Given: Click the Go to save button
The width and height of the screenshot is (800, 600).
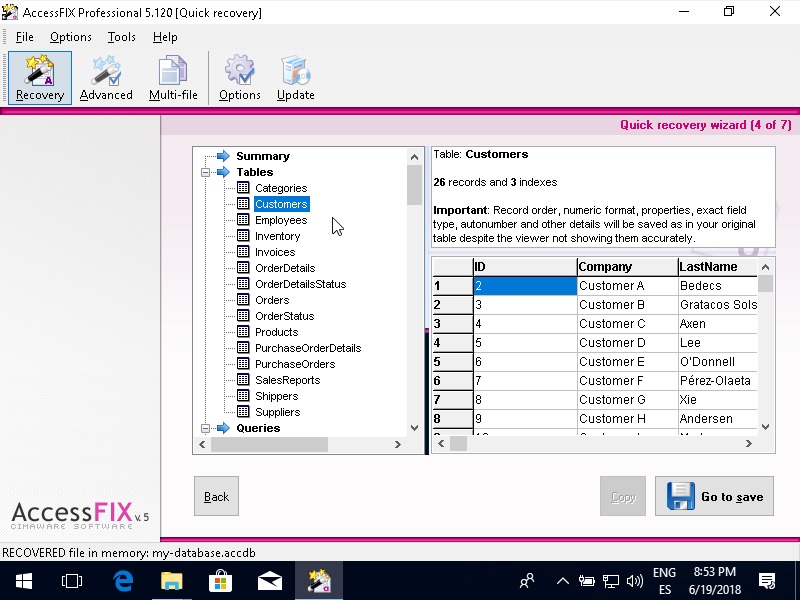Looking at the screenshot, I should click(714, 496).
